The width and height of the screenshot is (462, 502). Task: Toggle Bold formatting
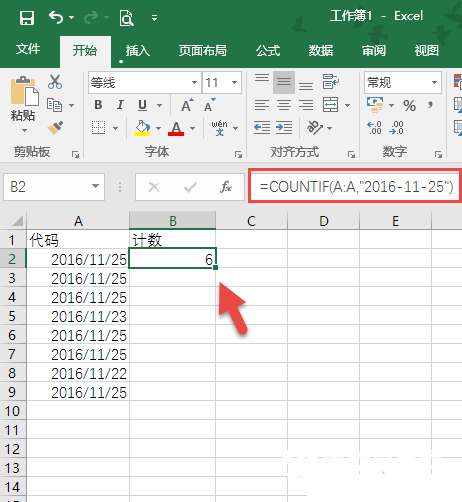98,105
